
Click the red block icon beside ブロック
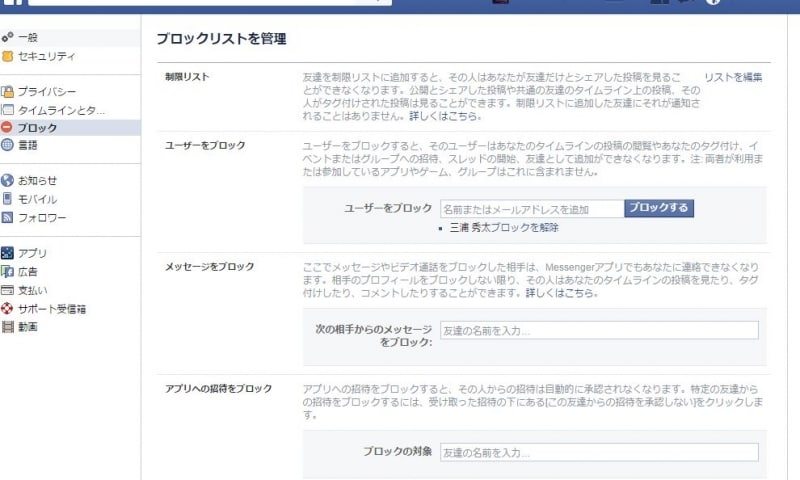7,127
